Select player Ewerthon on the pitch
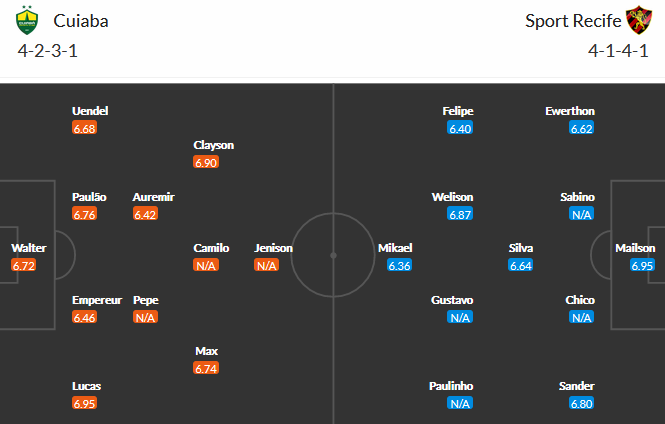 point(570,111)
